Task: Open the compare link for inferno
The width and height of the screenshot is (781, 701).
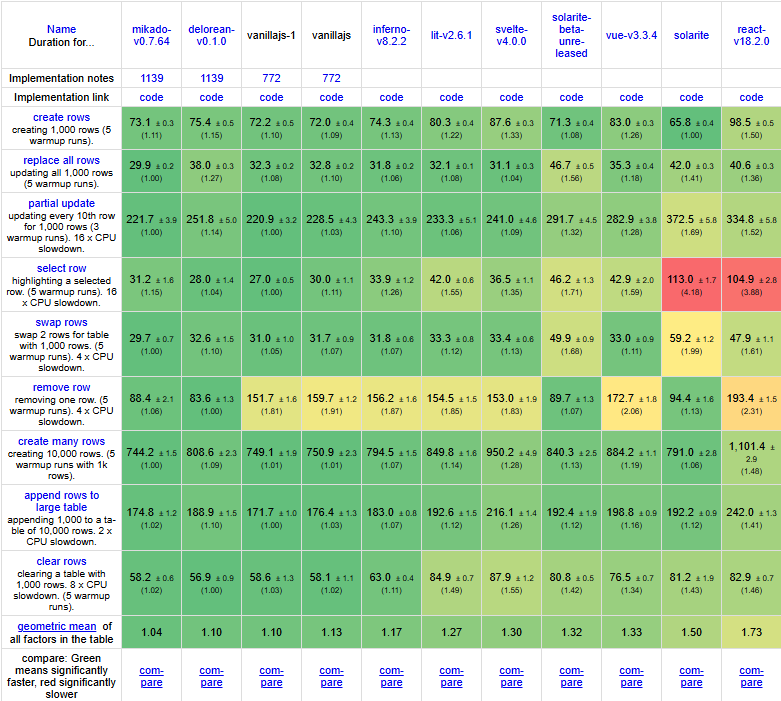Action: point(391,677)
